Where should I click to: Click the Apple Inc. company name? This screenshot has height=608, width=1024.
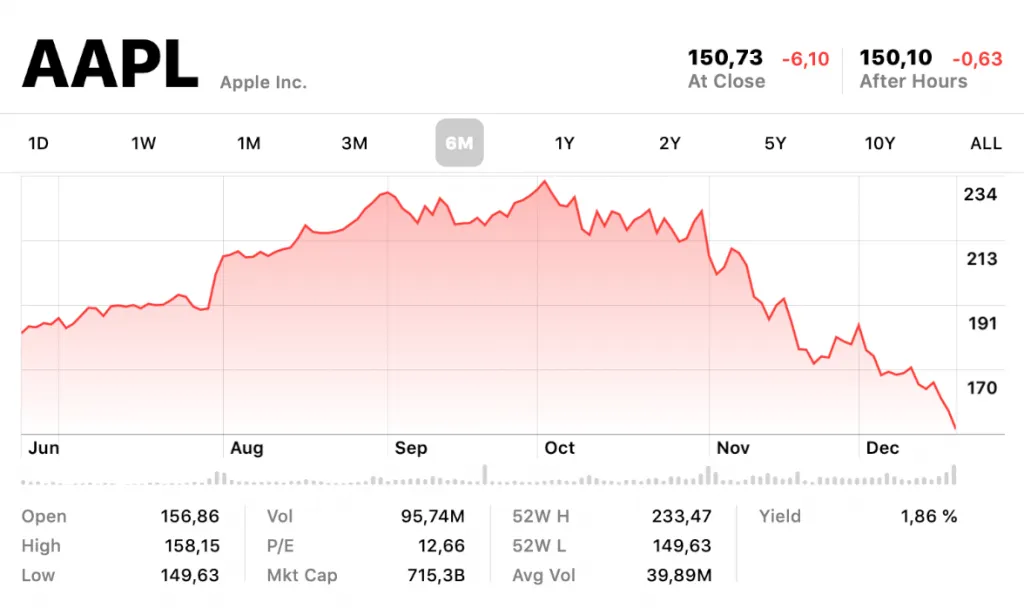point(263,82)
